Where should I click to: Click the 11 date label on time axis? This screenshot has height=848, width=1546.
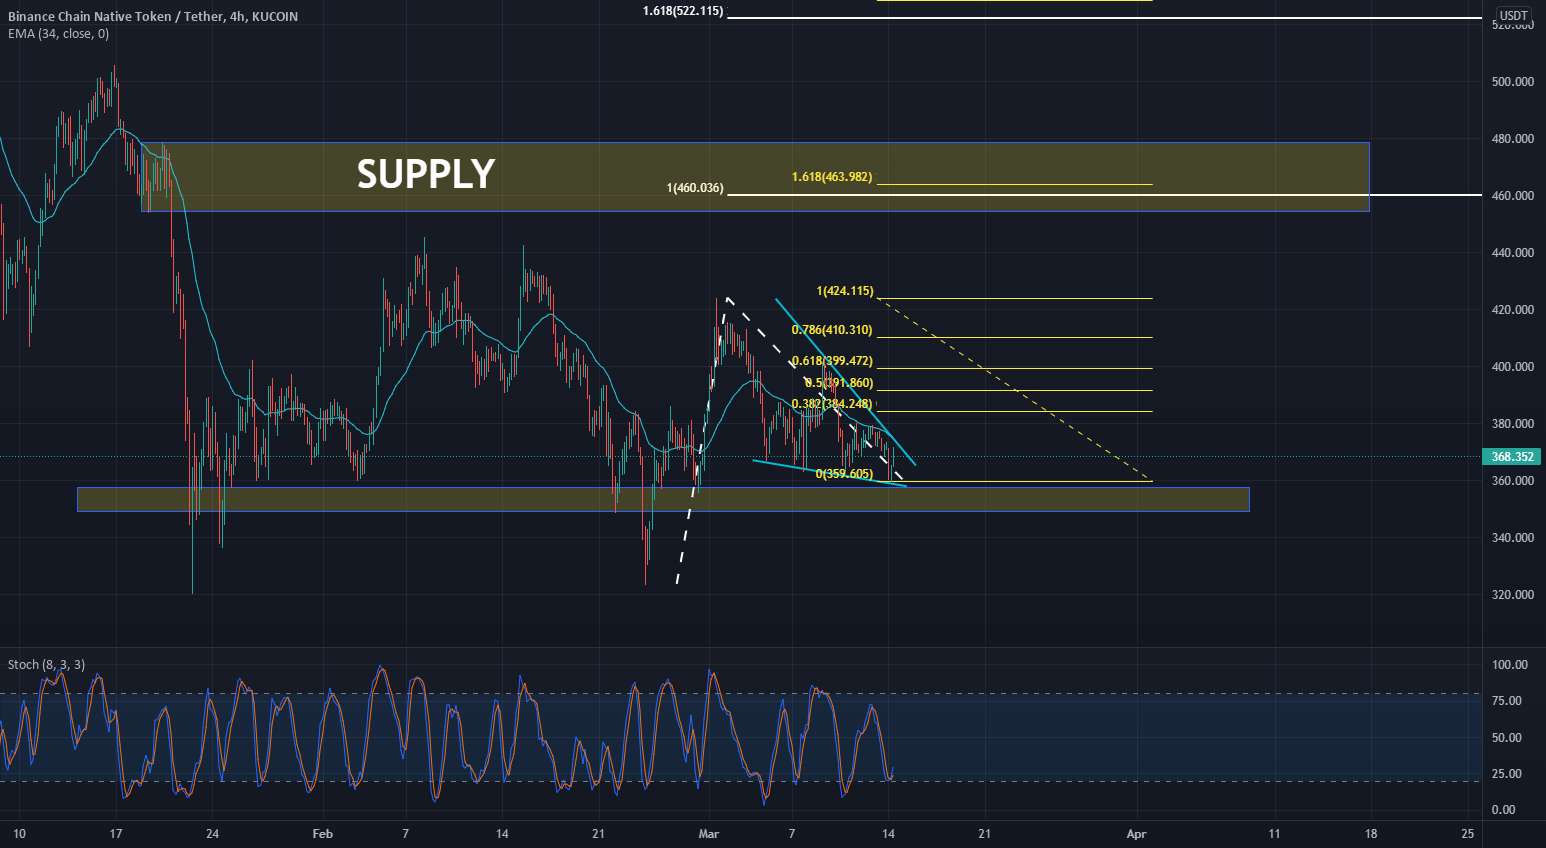coord(1274,833)
